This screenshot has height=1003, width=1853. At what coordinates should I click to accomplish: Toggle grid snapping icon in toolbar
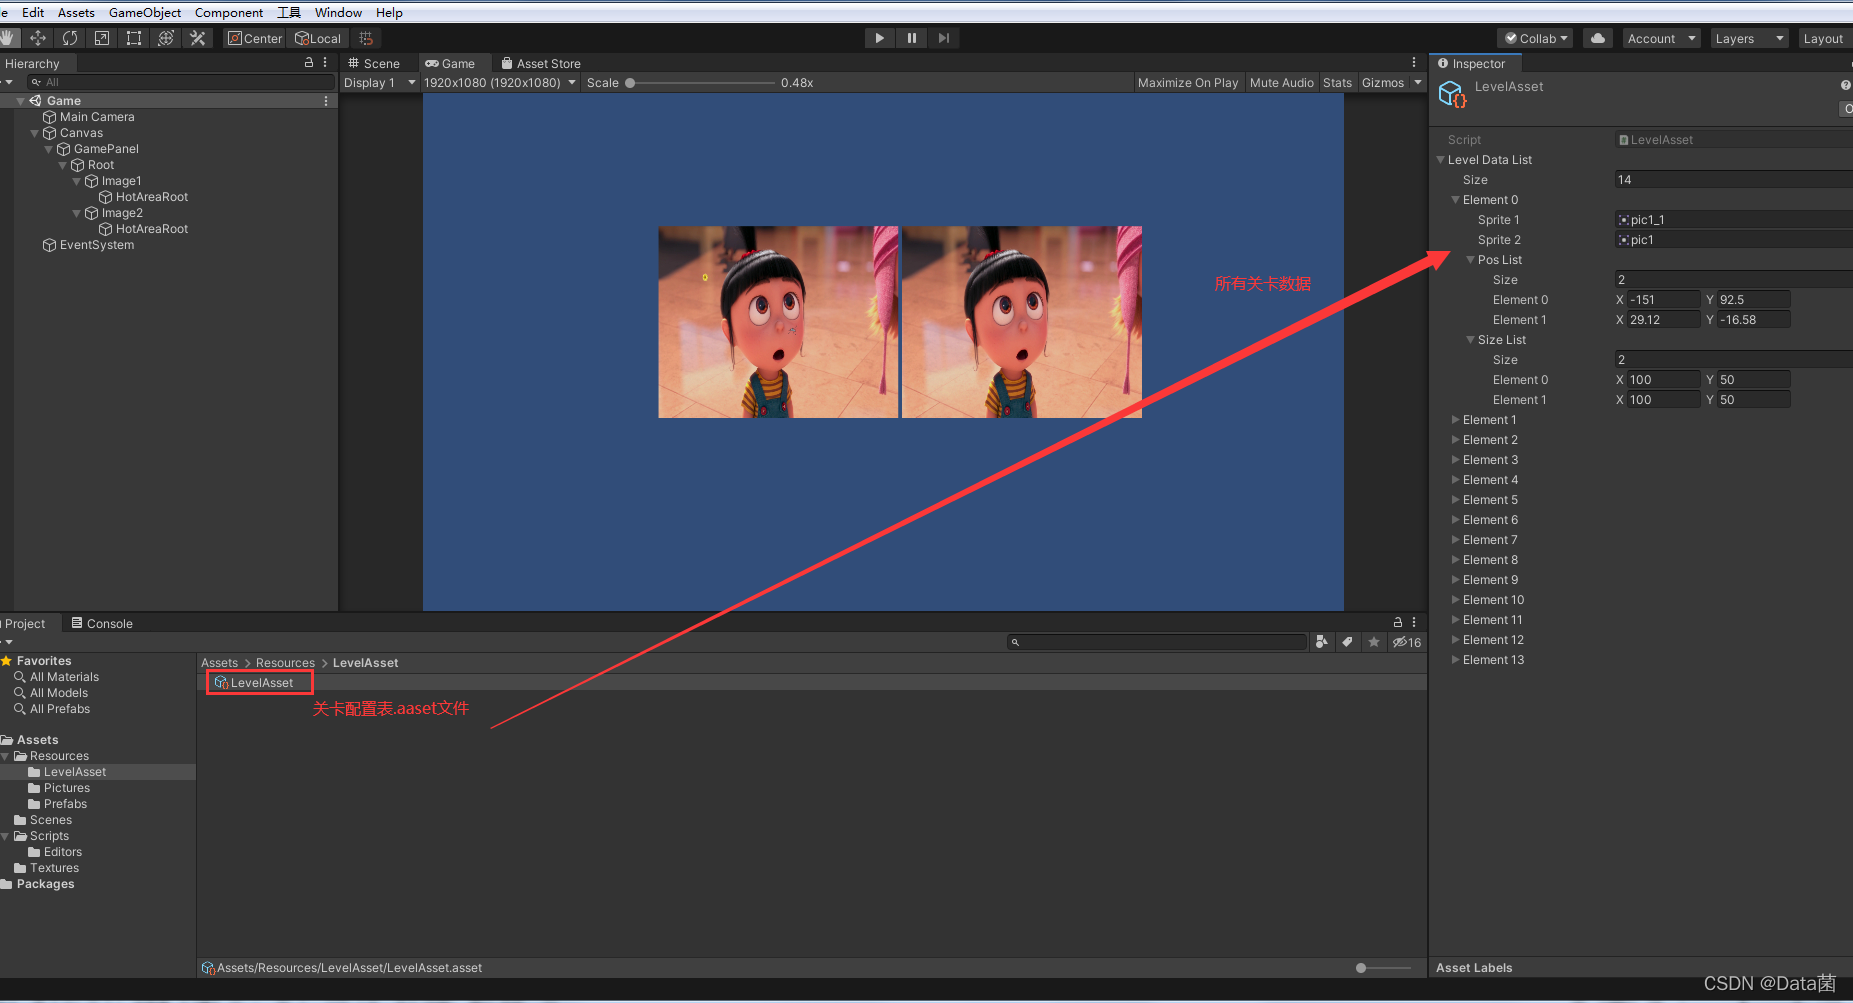point(366,38)
